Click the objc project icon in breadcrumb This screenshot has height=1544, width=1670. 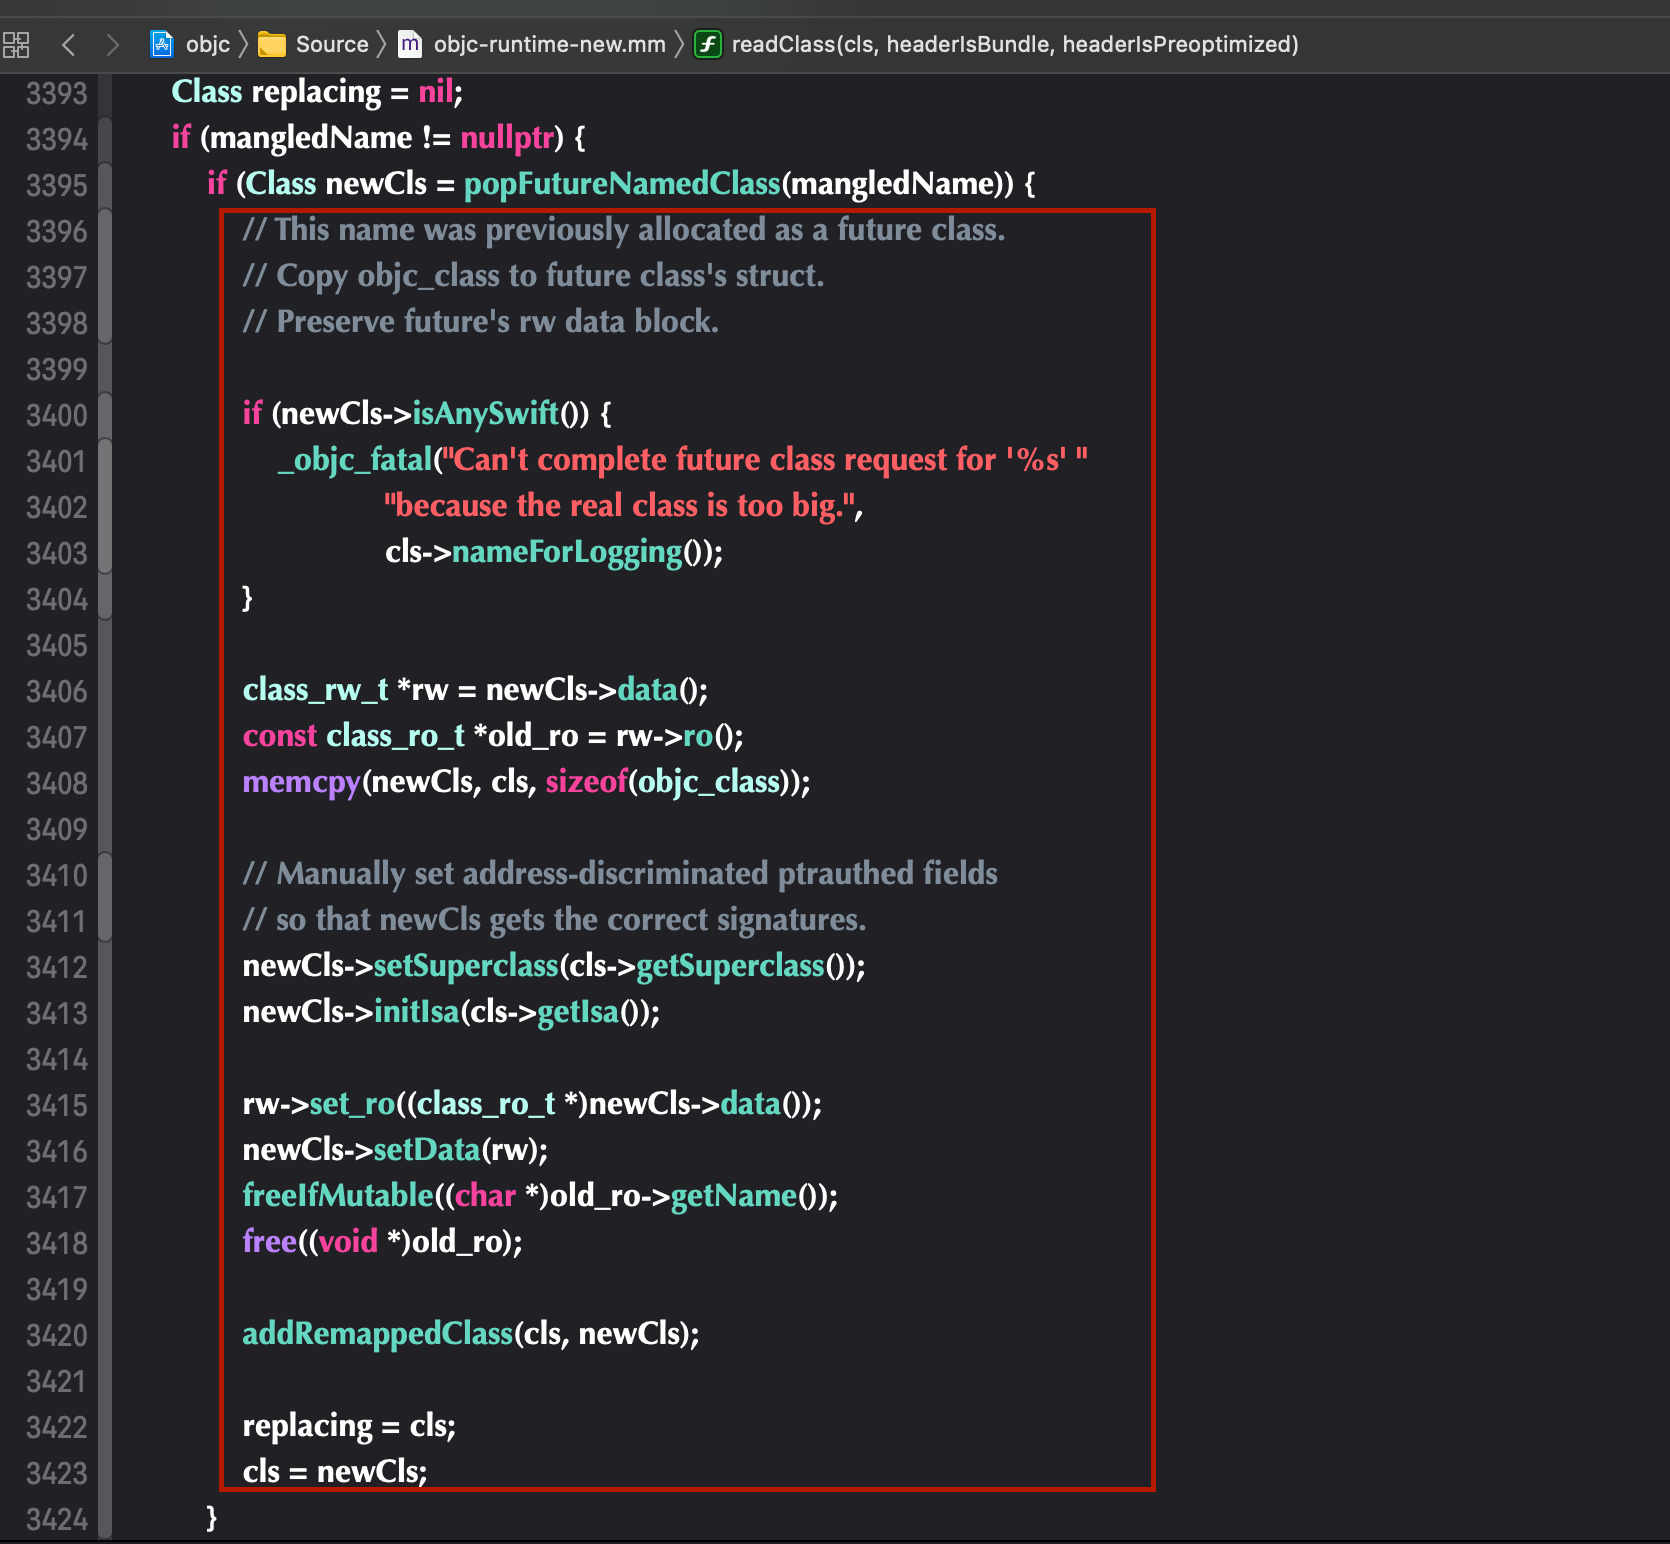point(162,44)
